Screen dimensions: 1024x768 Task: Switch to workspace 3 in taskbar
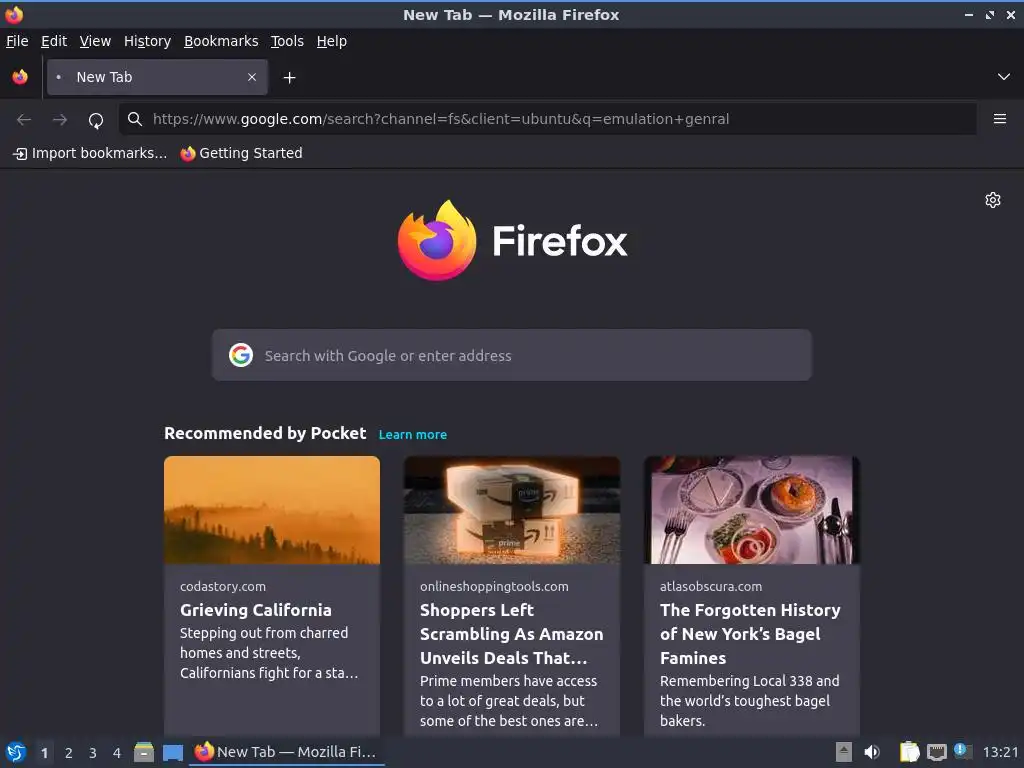93,753
